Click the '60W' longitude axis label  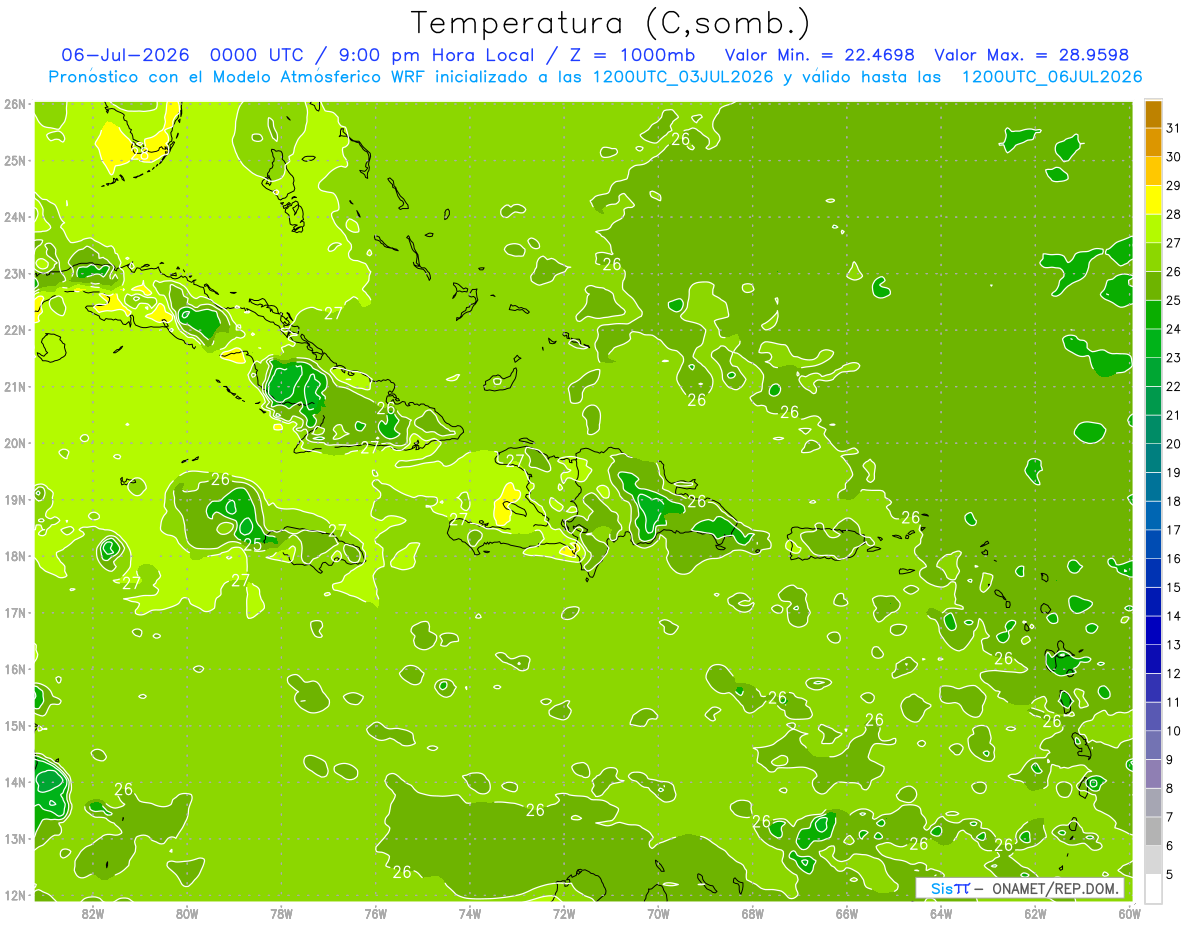coord(1130,913)
